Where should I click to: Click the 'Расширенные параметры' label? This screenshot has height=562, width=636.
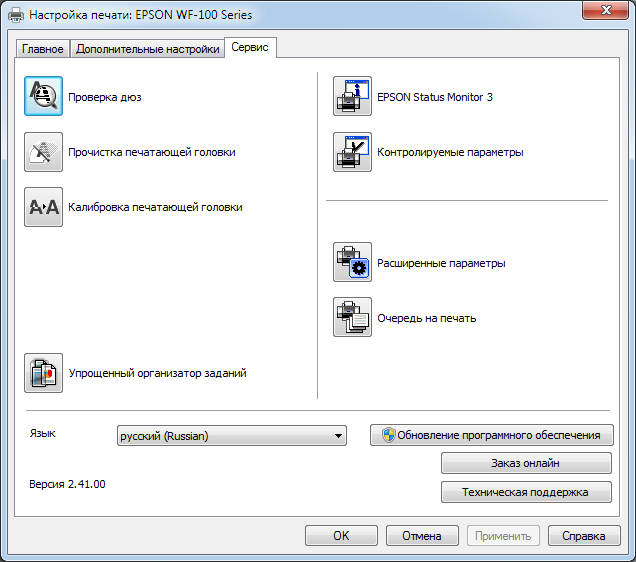(x=441, y=264)
